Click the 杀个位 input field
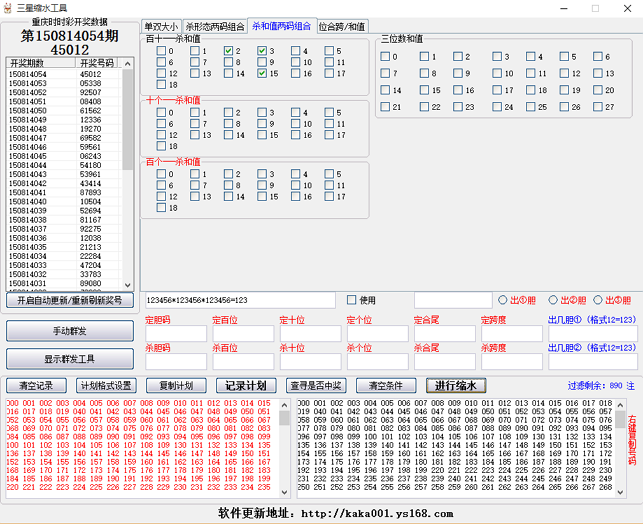Viewport: 643px width, 524px height. (378, 362)
